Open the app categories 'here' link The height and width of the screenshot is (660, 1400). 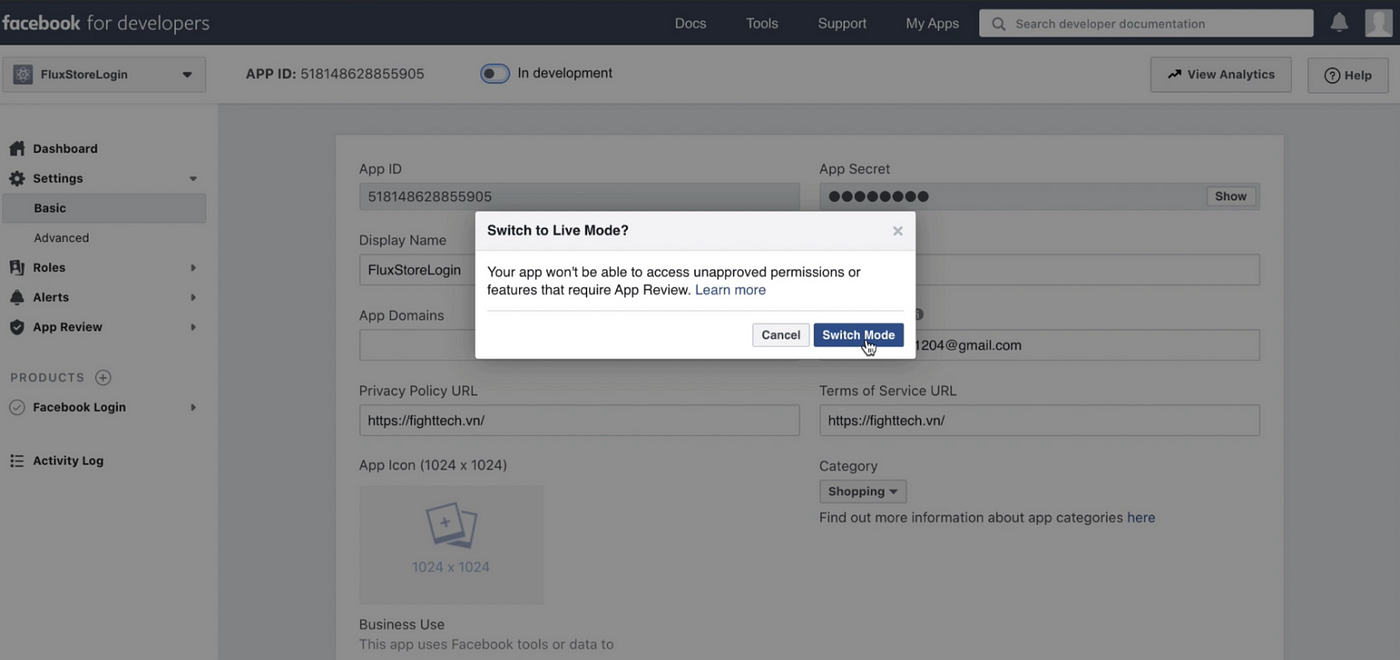1141,518
